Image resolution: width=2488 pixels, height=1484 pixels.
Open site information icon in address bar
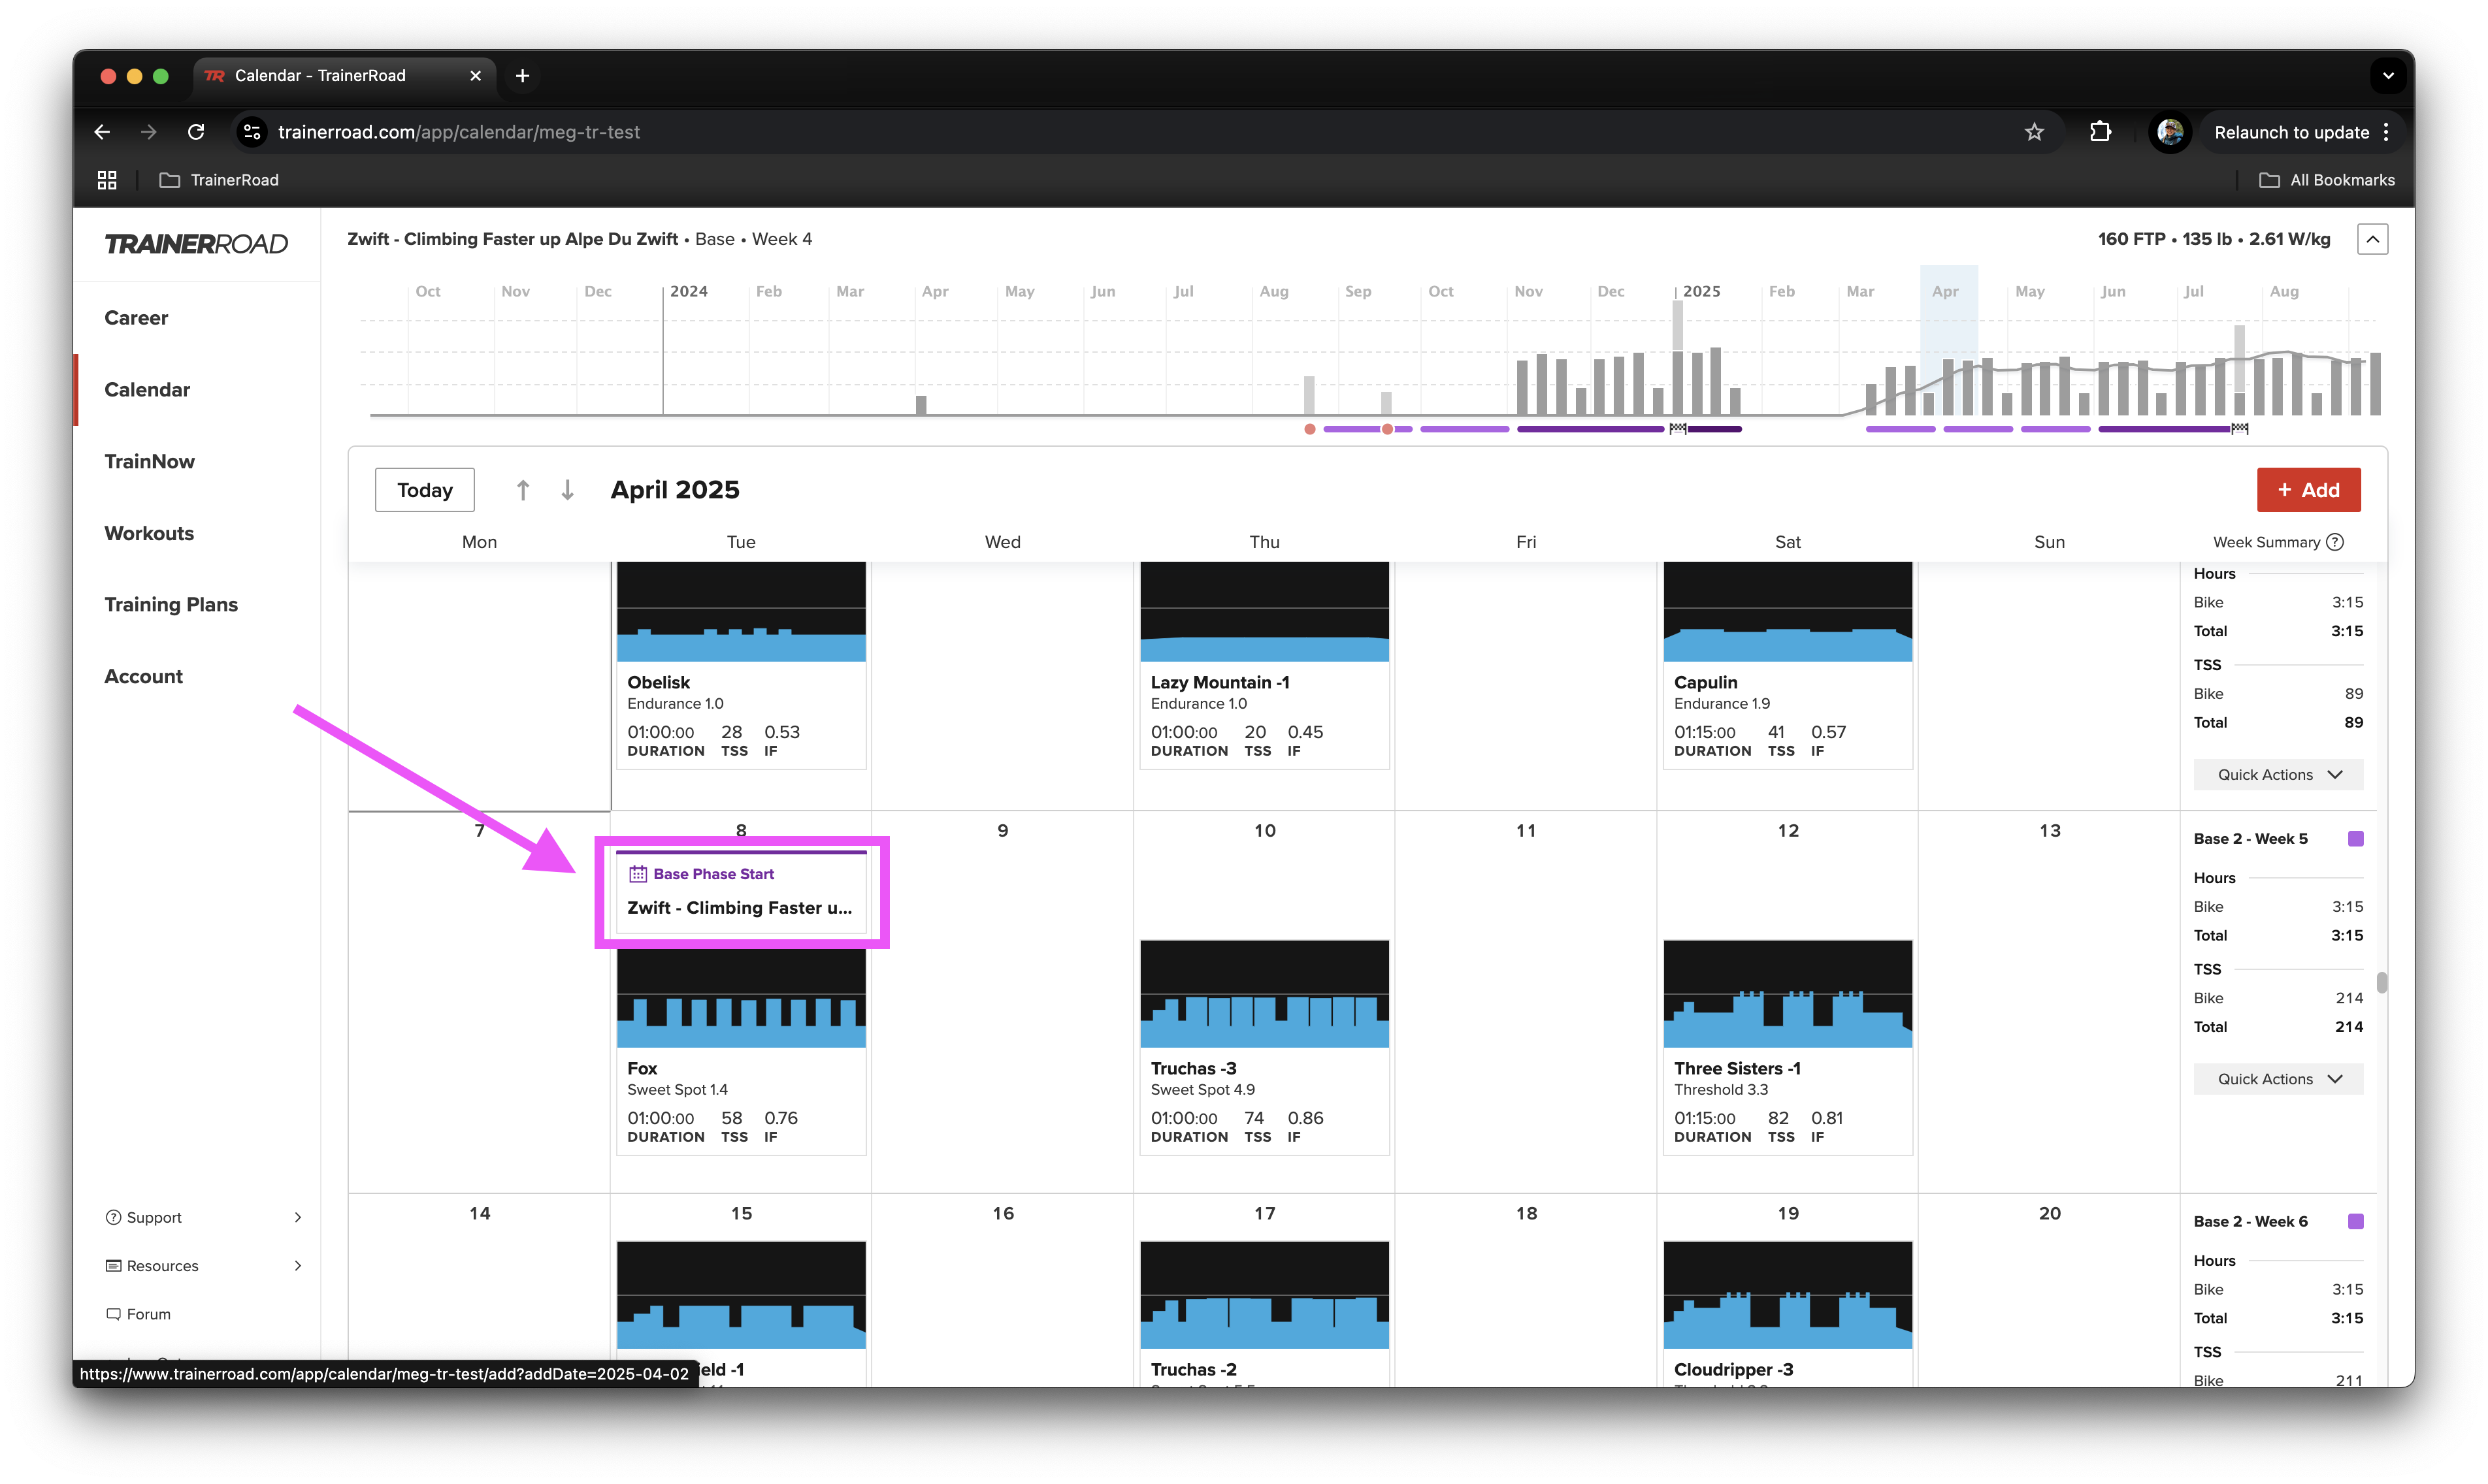pos(252,132)
